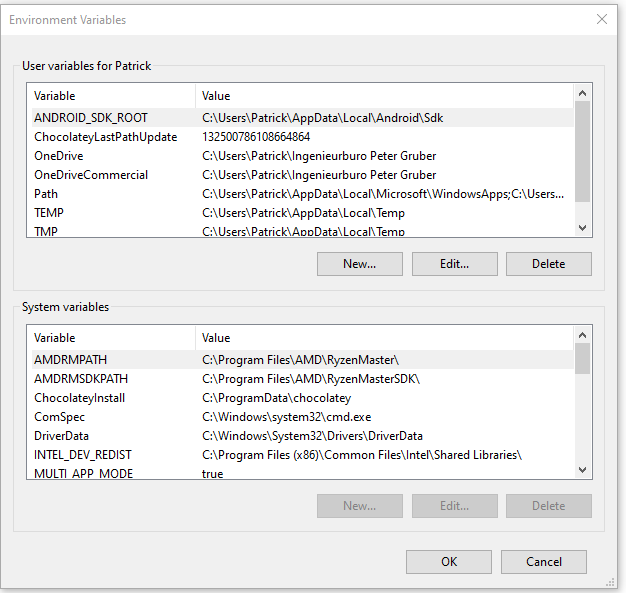Click the C:\Windows\system32\cmd.exe value
626x593 pixels.
287,417
